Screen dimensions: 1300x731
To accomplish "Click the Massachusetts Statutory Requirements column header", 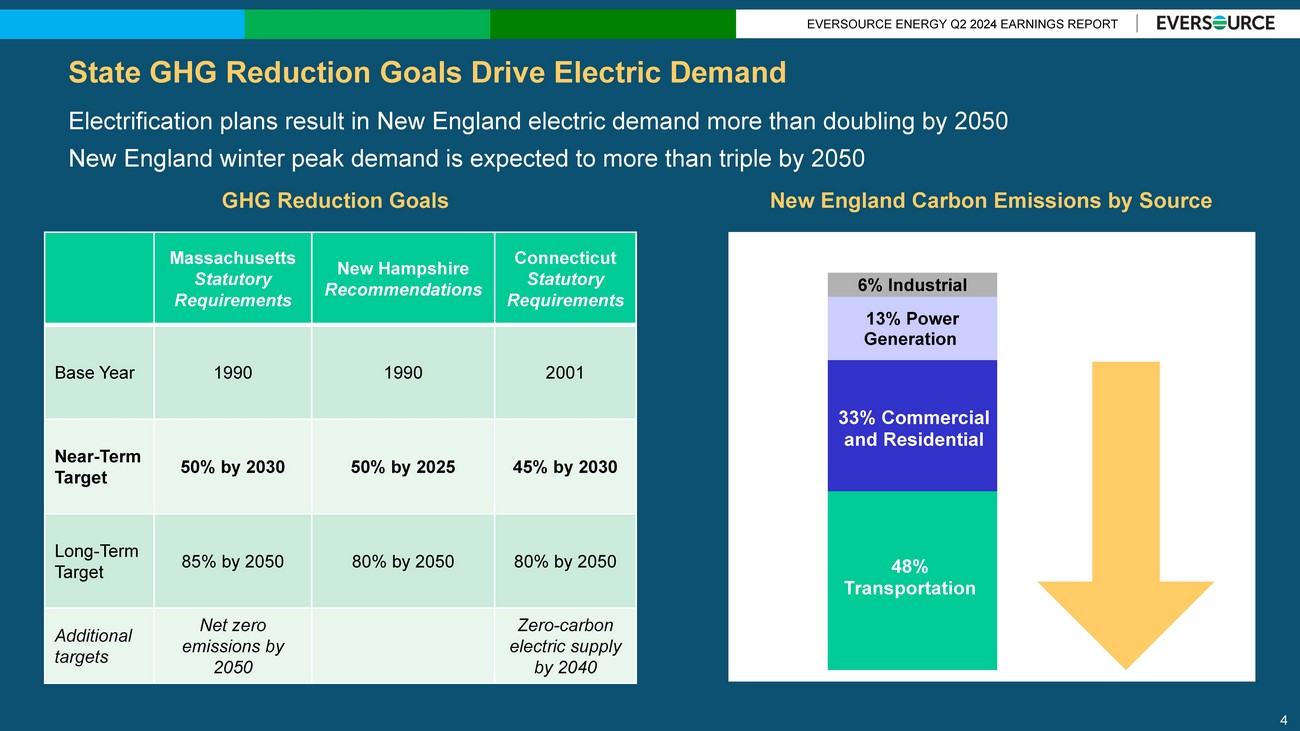I will [x=233, y=279].
